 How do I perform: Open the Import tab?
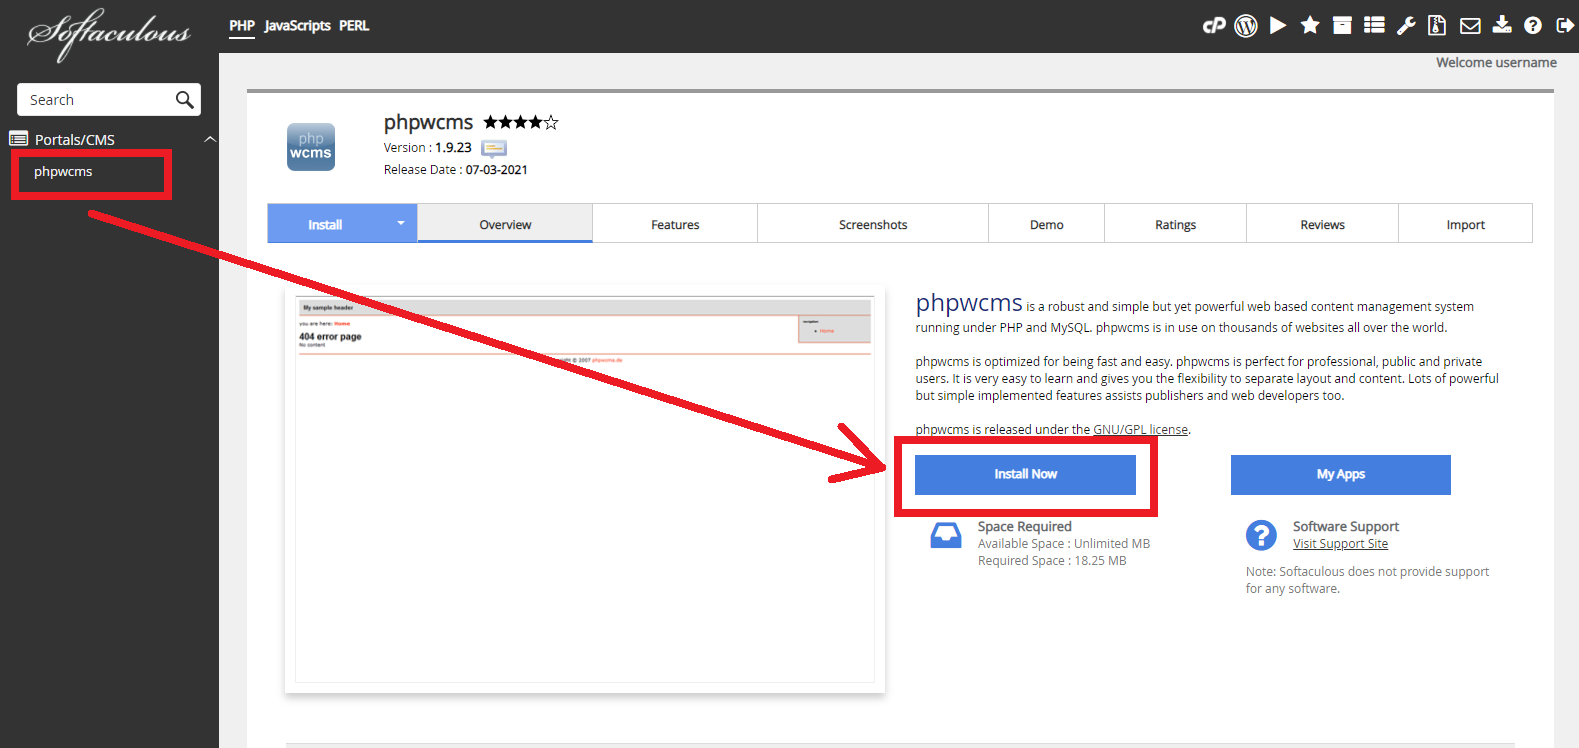(1466, 225)
